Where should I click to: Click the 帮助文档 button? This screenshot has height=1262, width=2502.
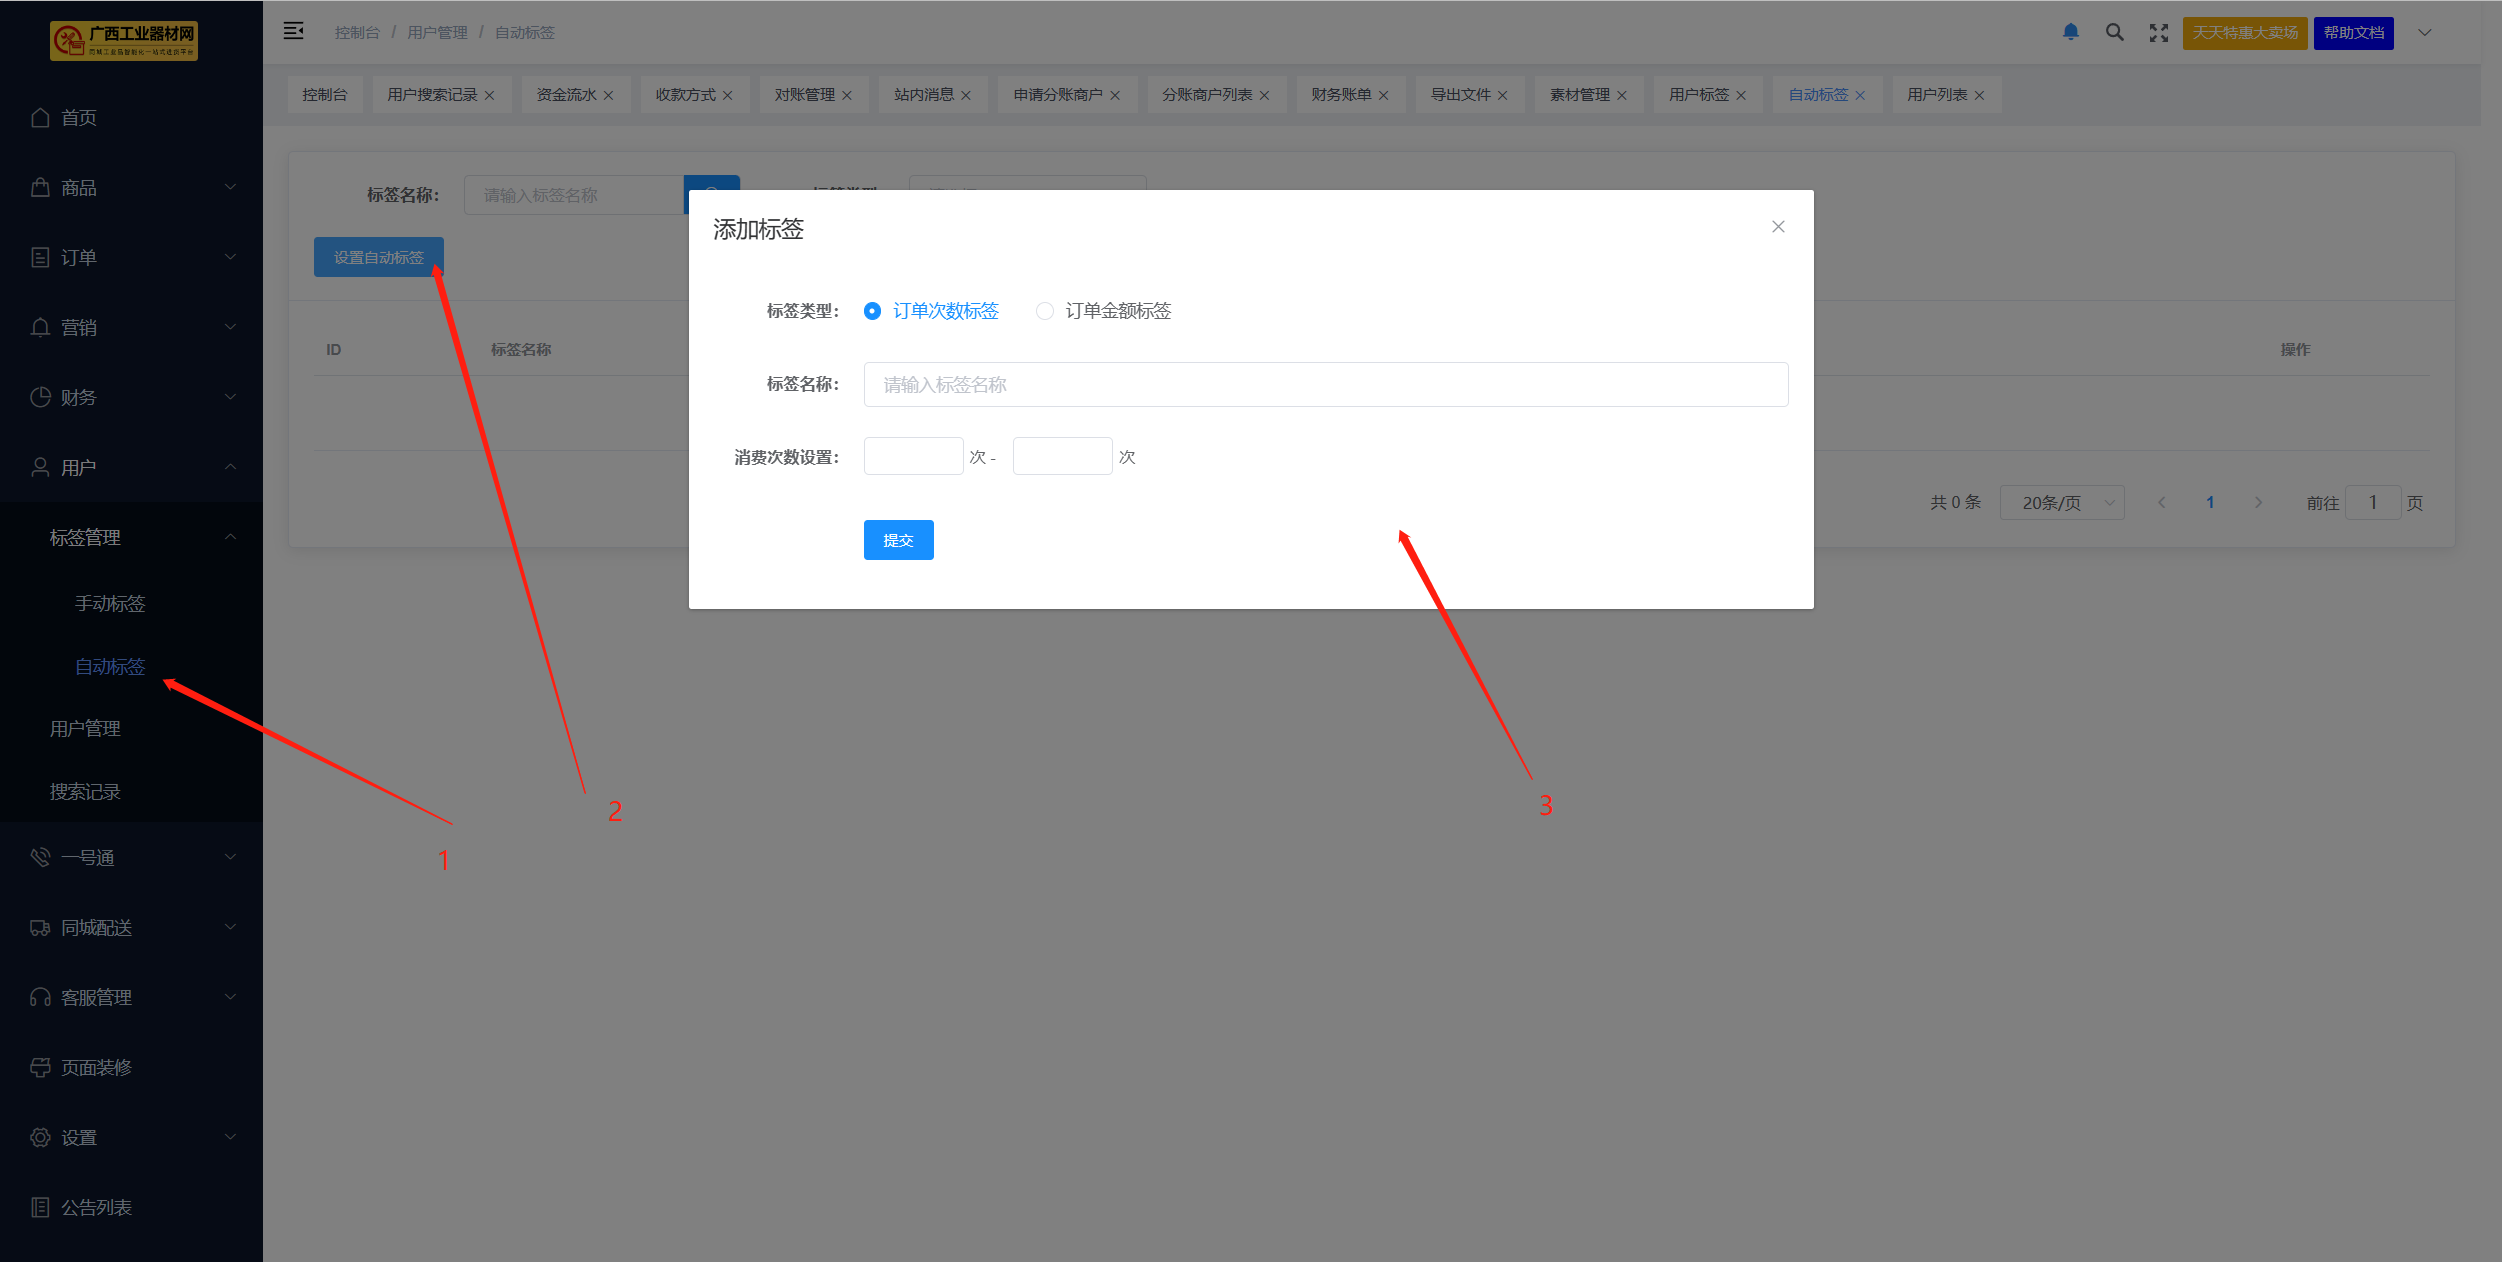click(2353, 33)
